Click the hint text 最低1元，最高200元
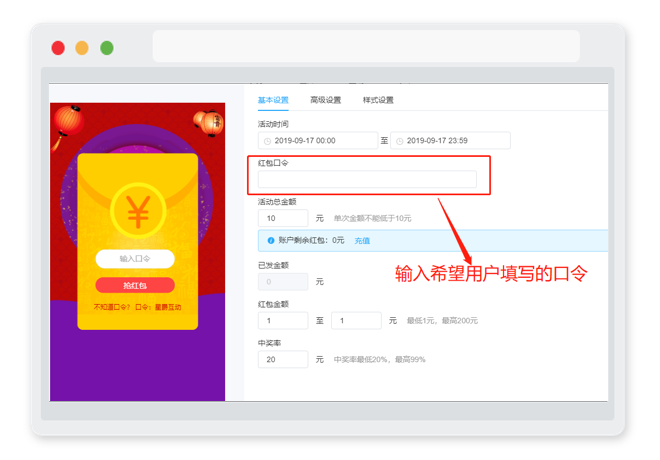The image size is (660, 460). click(442, 321)
